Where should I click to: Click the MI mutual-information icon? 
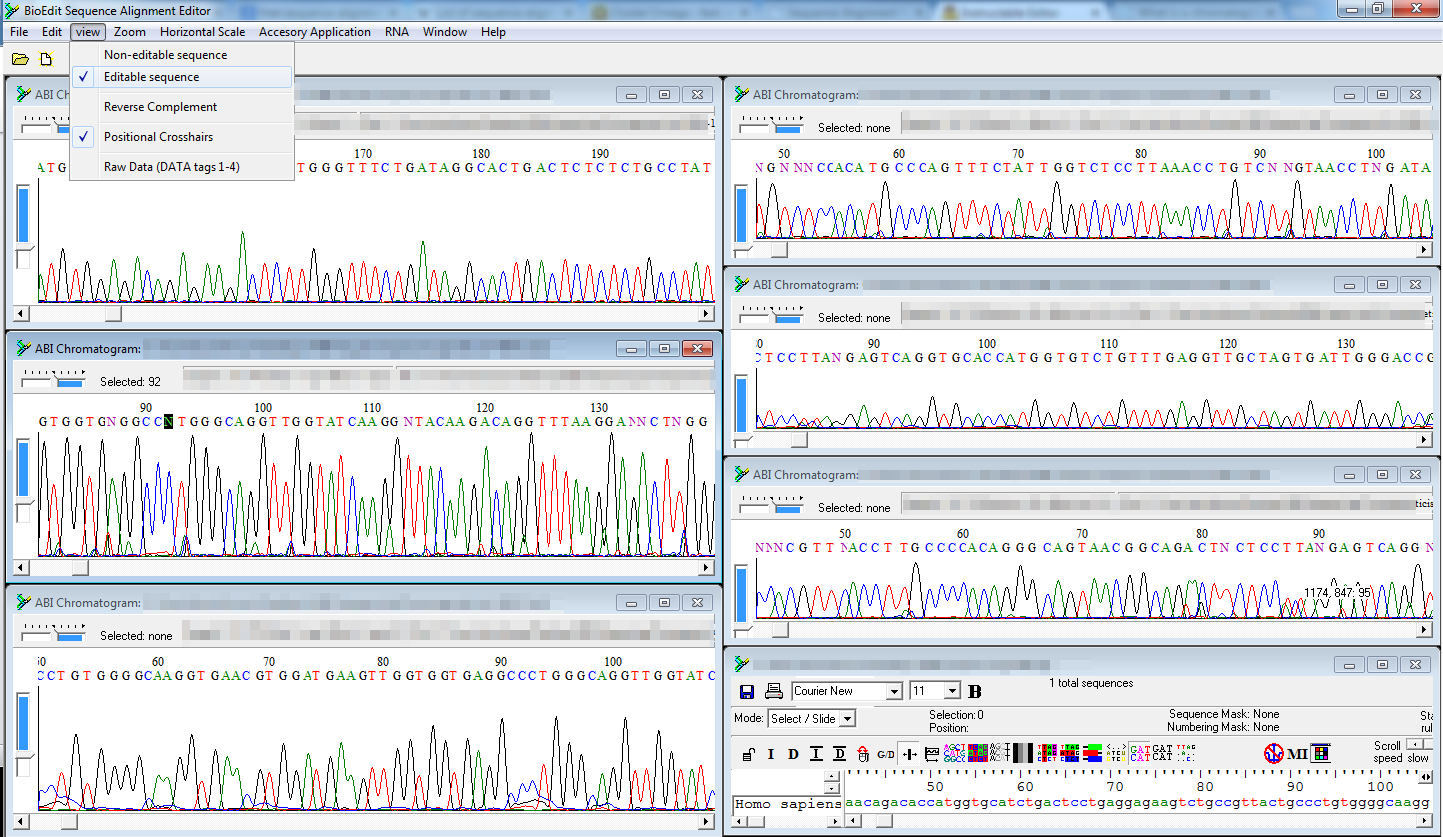(1297, 753)
